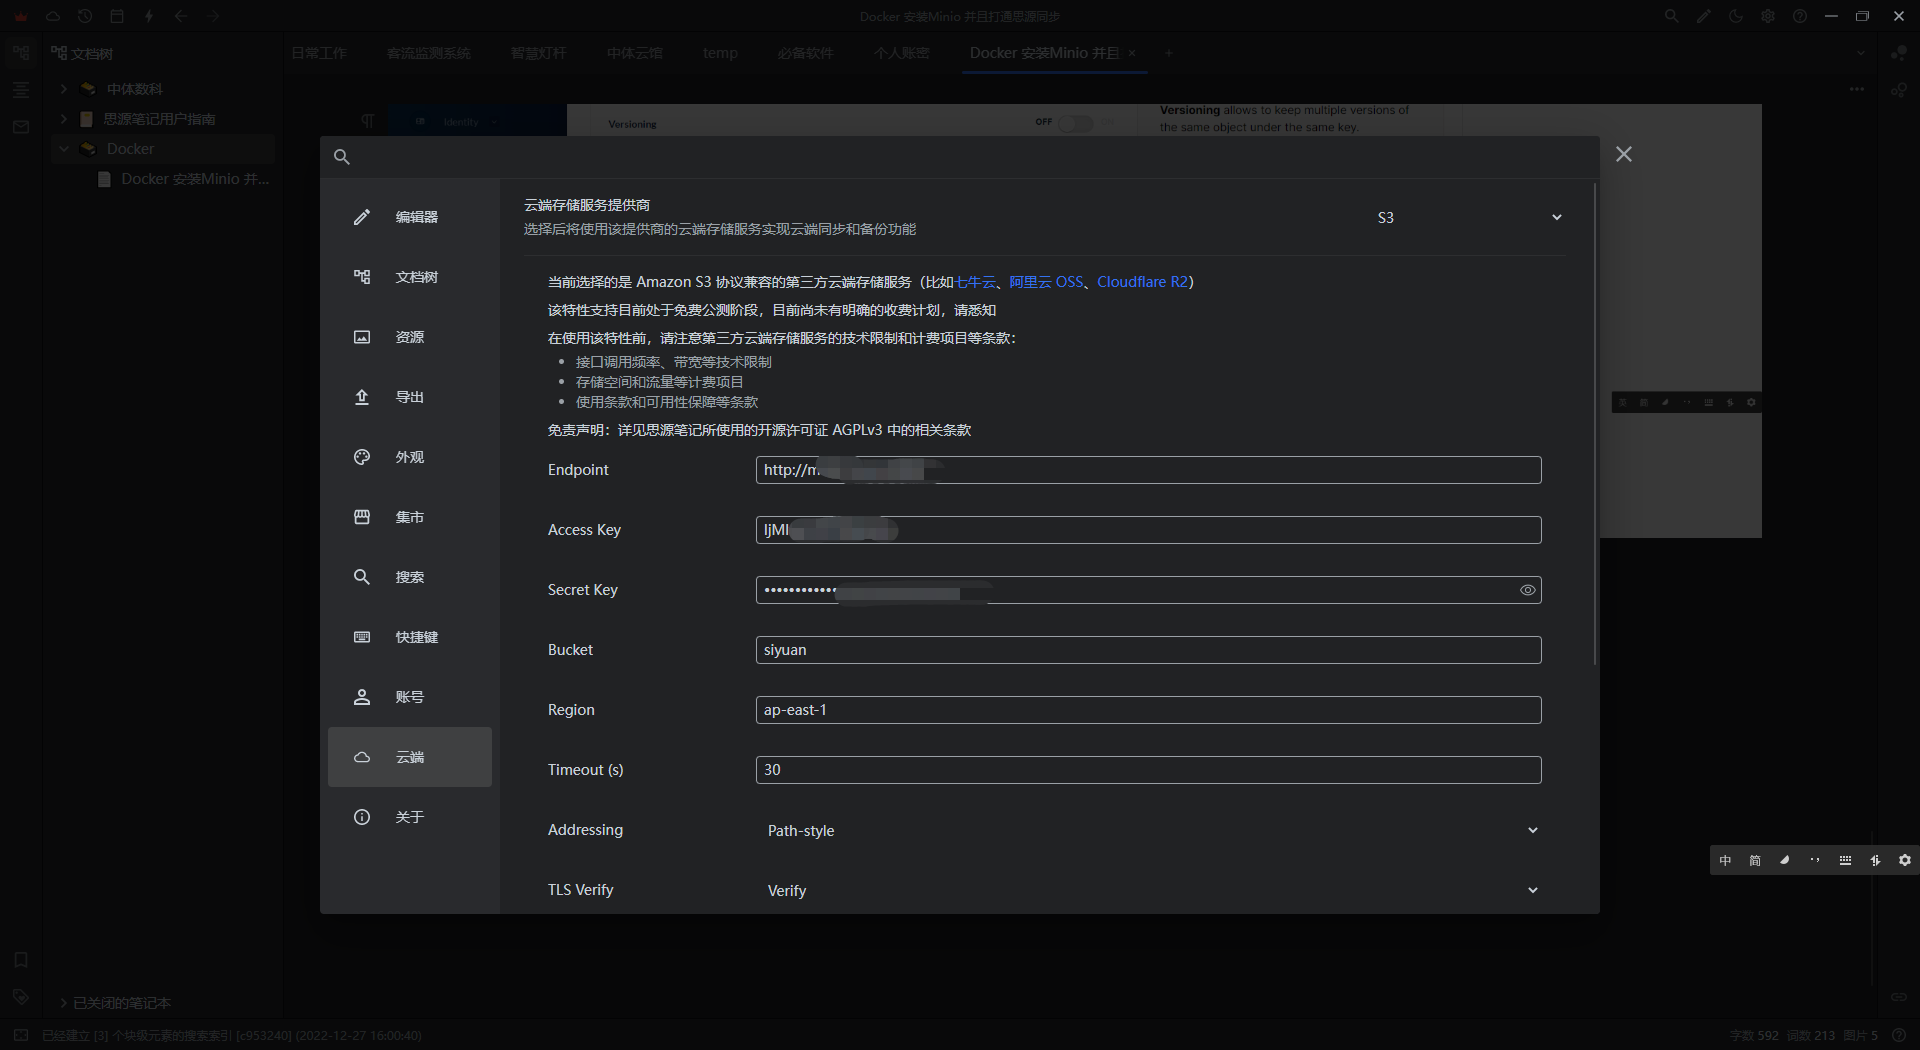Reveal the Secret Key with the eye icon
The width and height of the screenshot is (1920, 1050).
1527,590
